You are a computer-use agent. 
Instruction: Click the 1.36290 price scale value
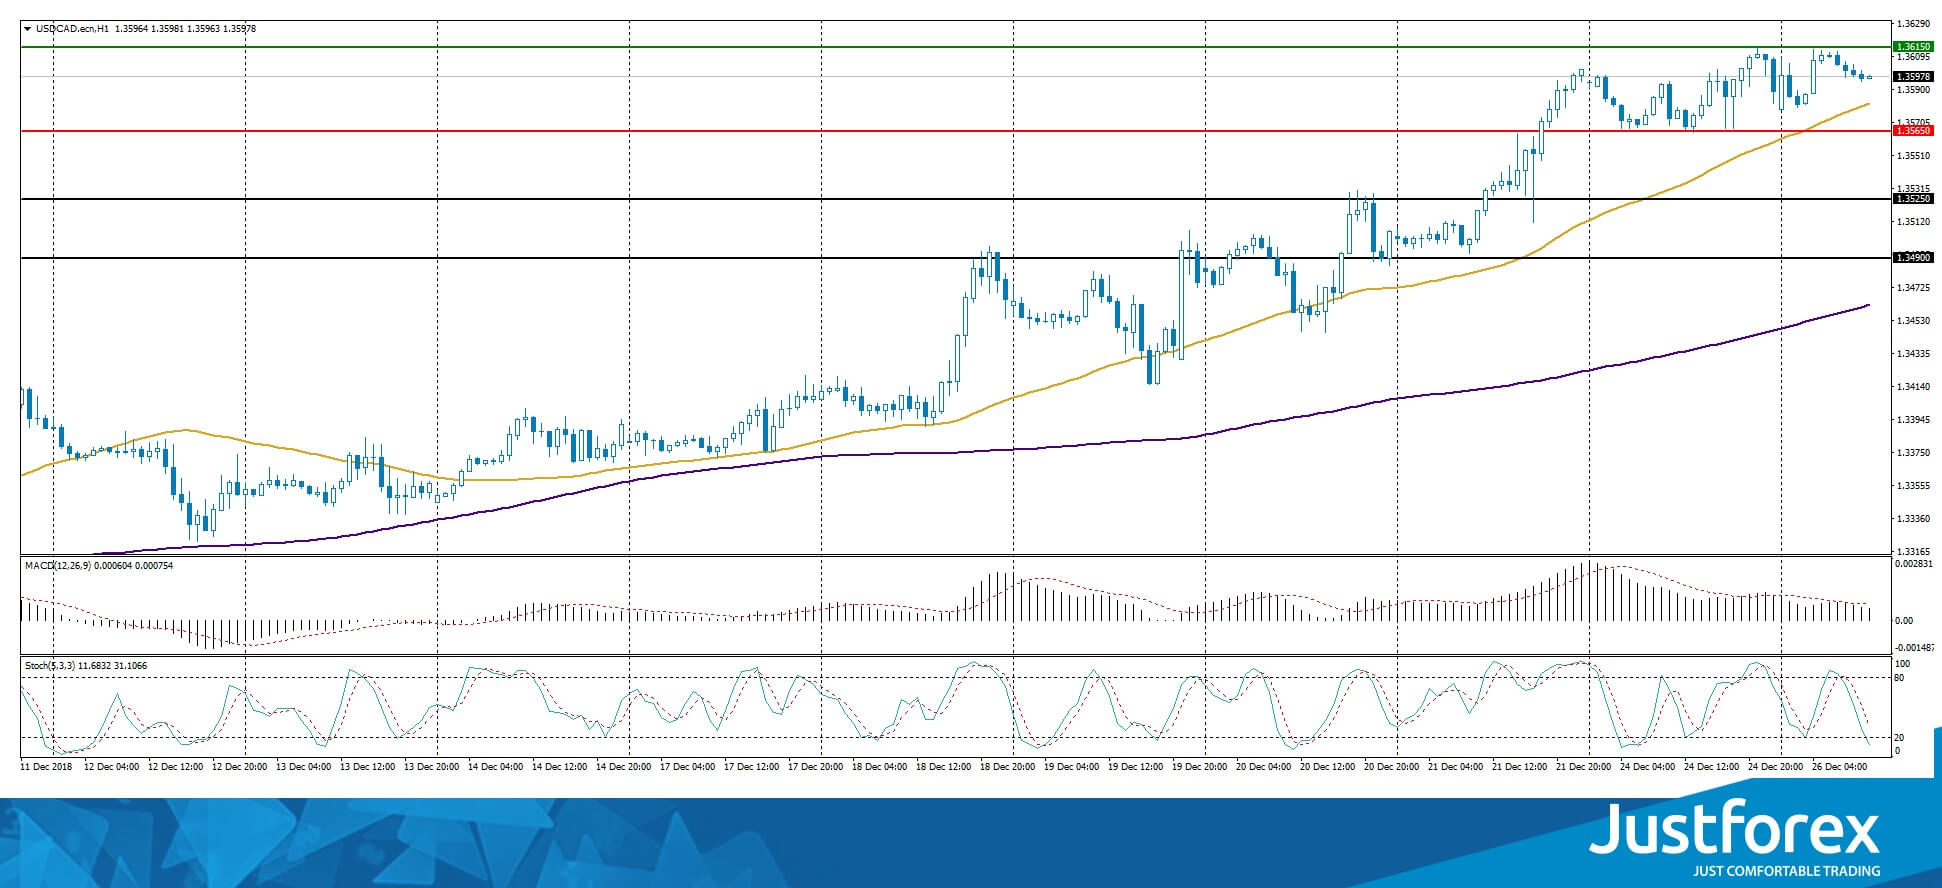1912,23
